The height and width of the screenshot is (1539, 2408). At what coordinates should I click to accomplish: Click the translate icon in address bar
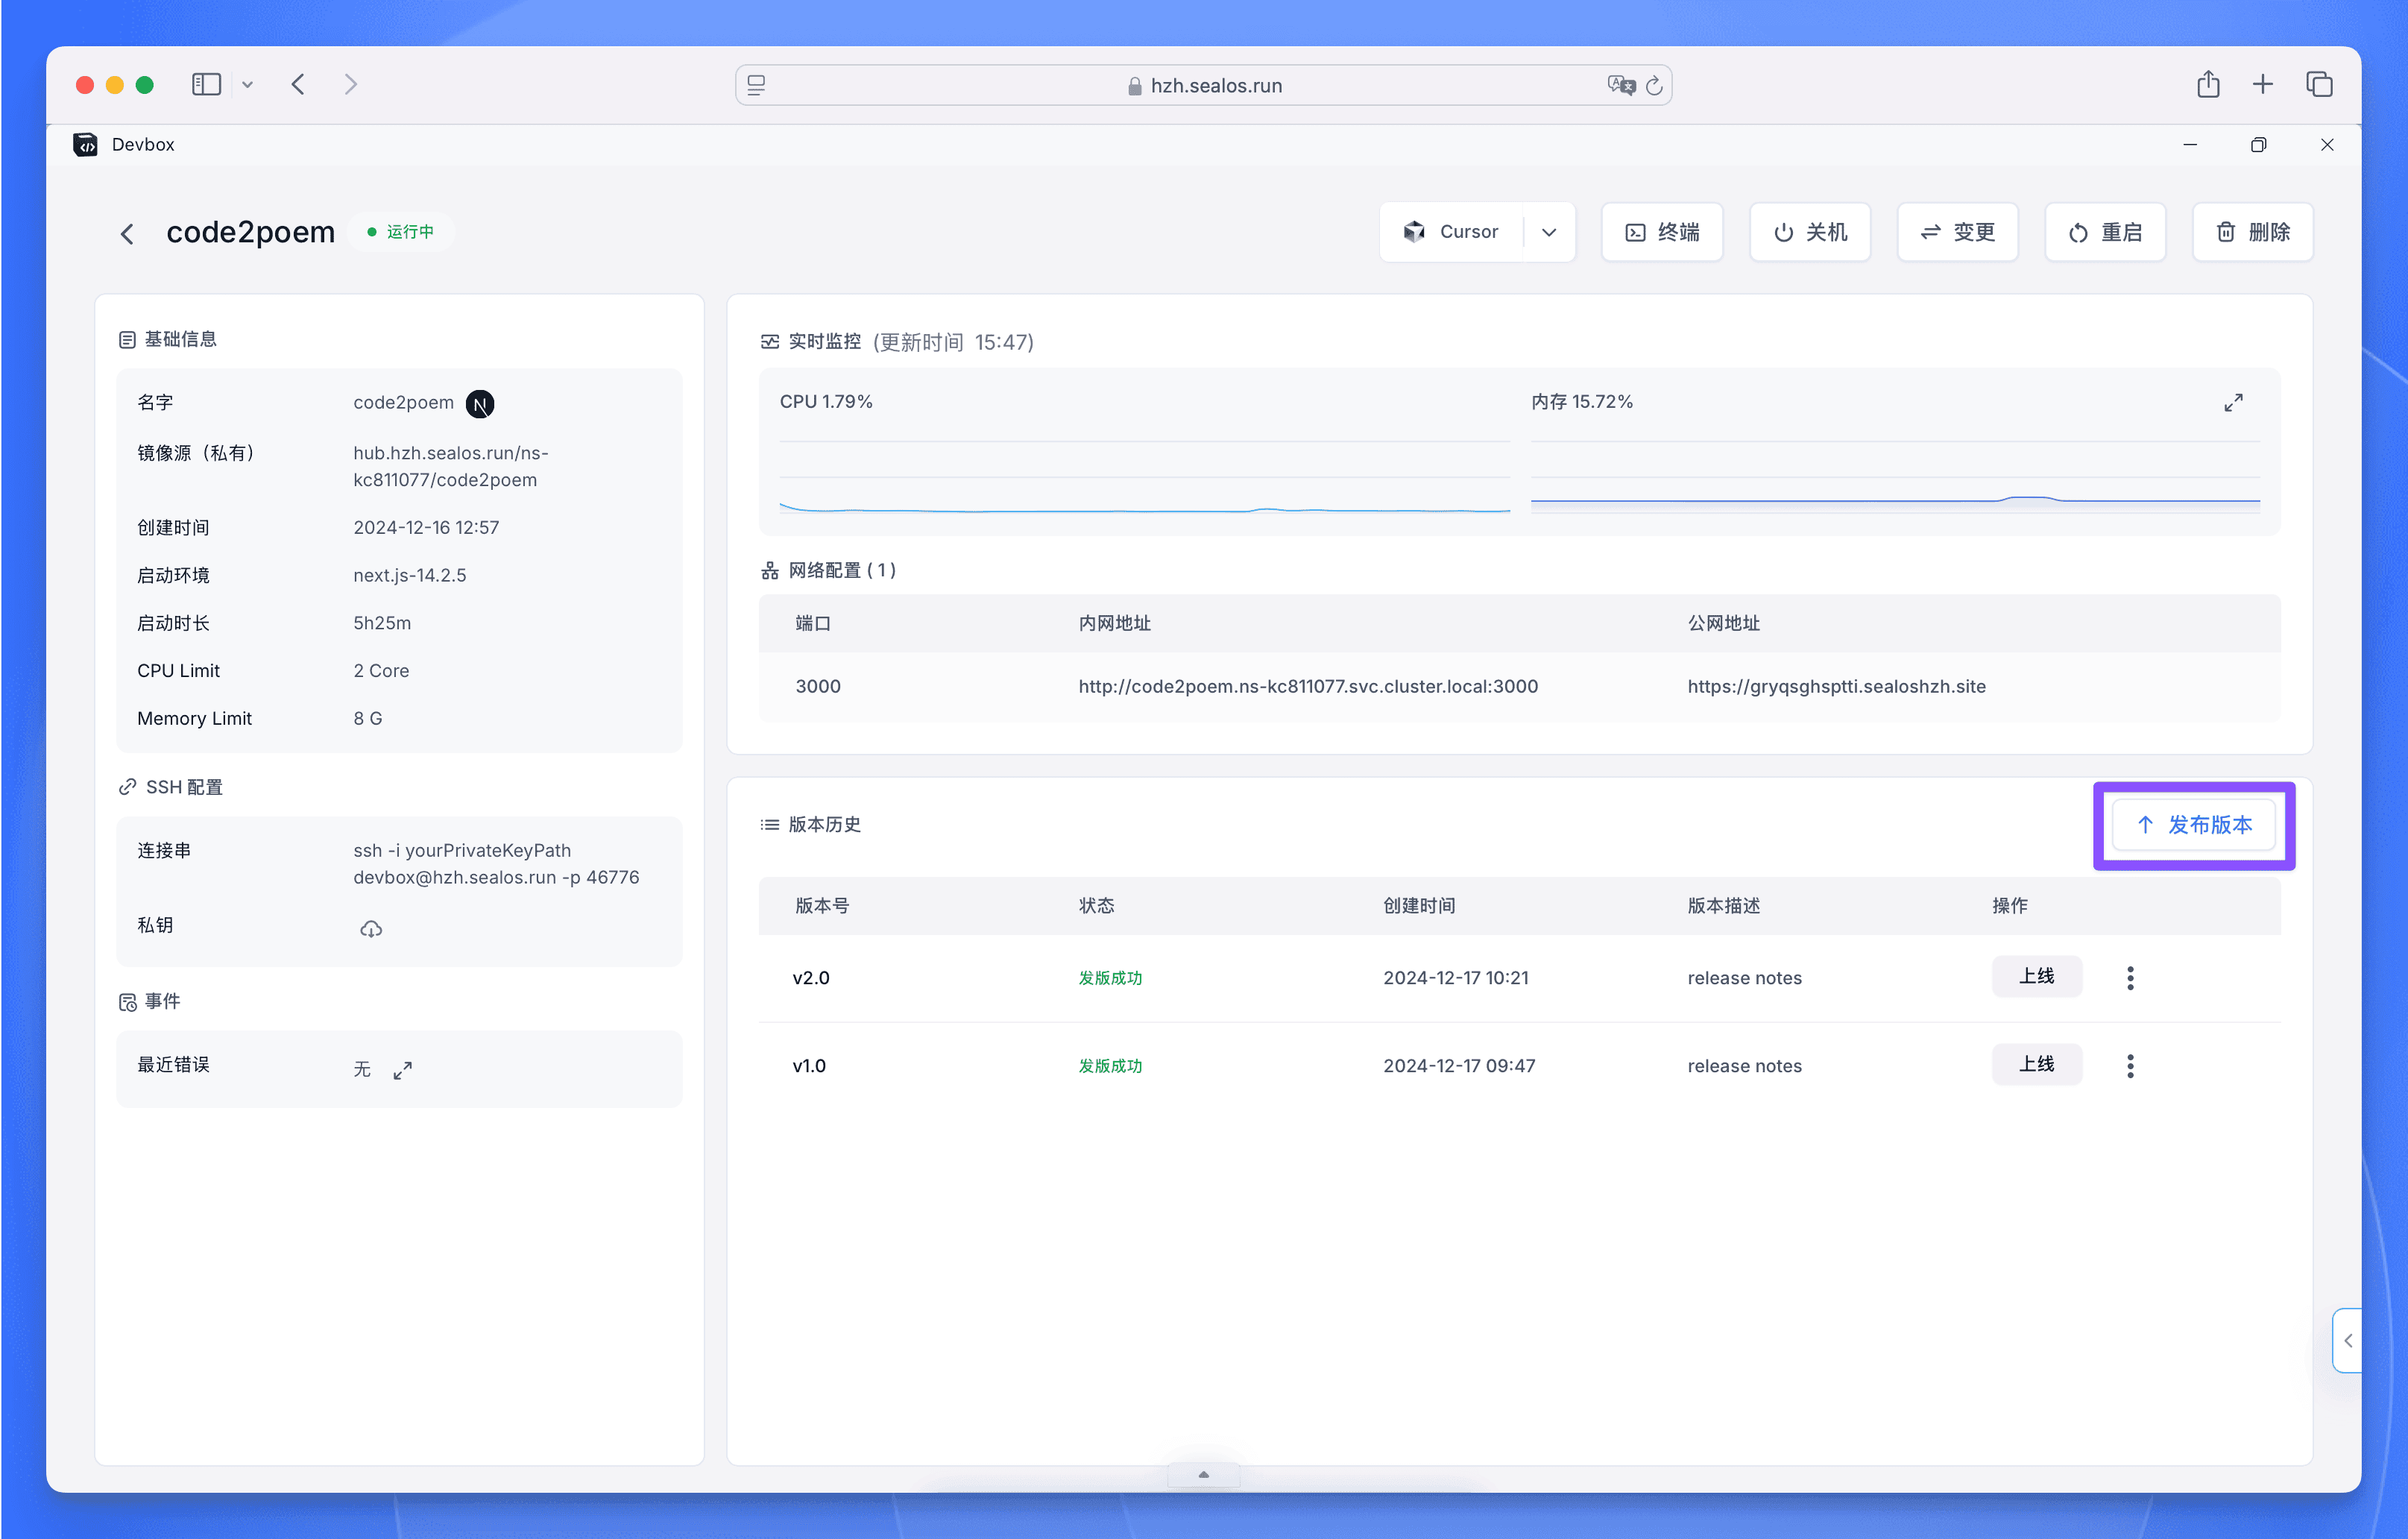tap(1620, 86)
